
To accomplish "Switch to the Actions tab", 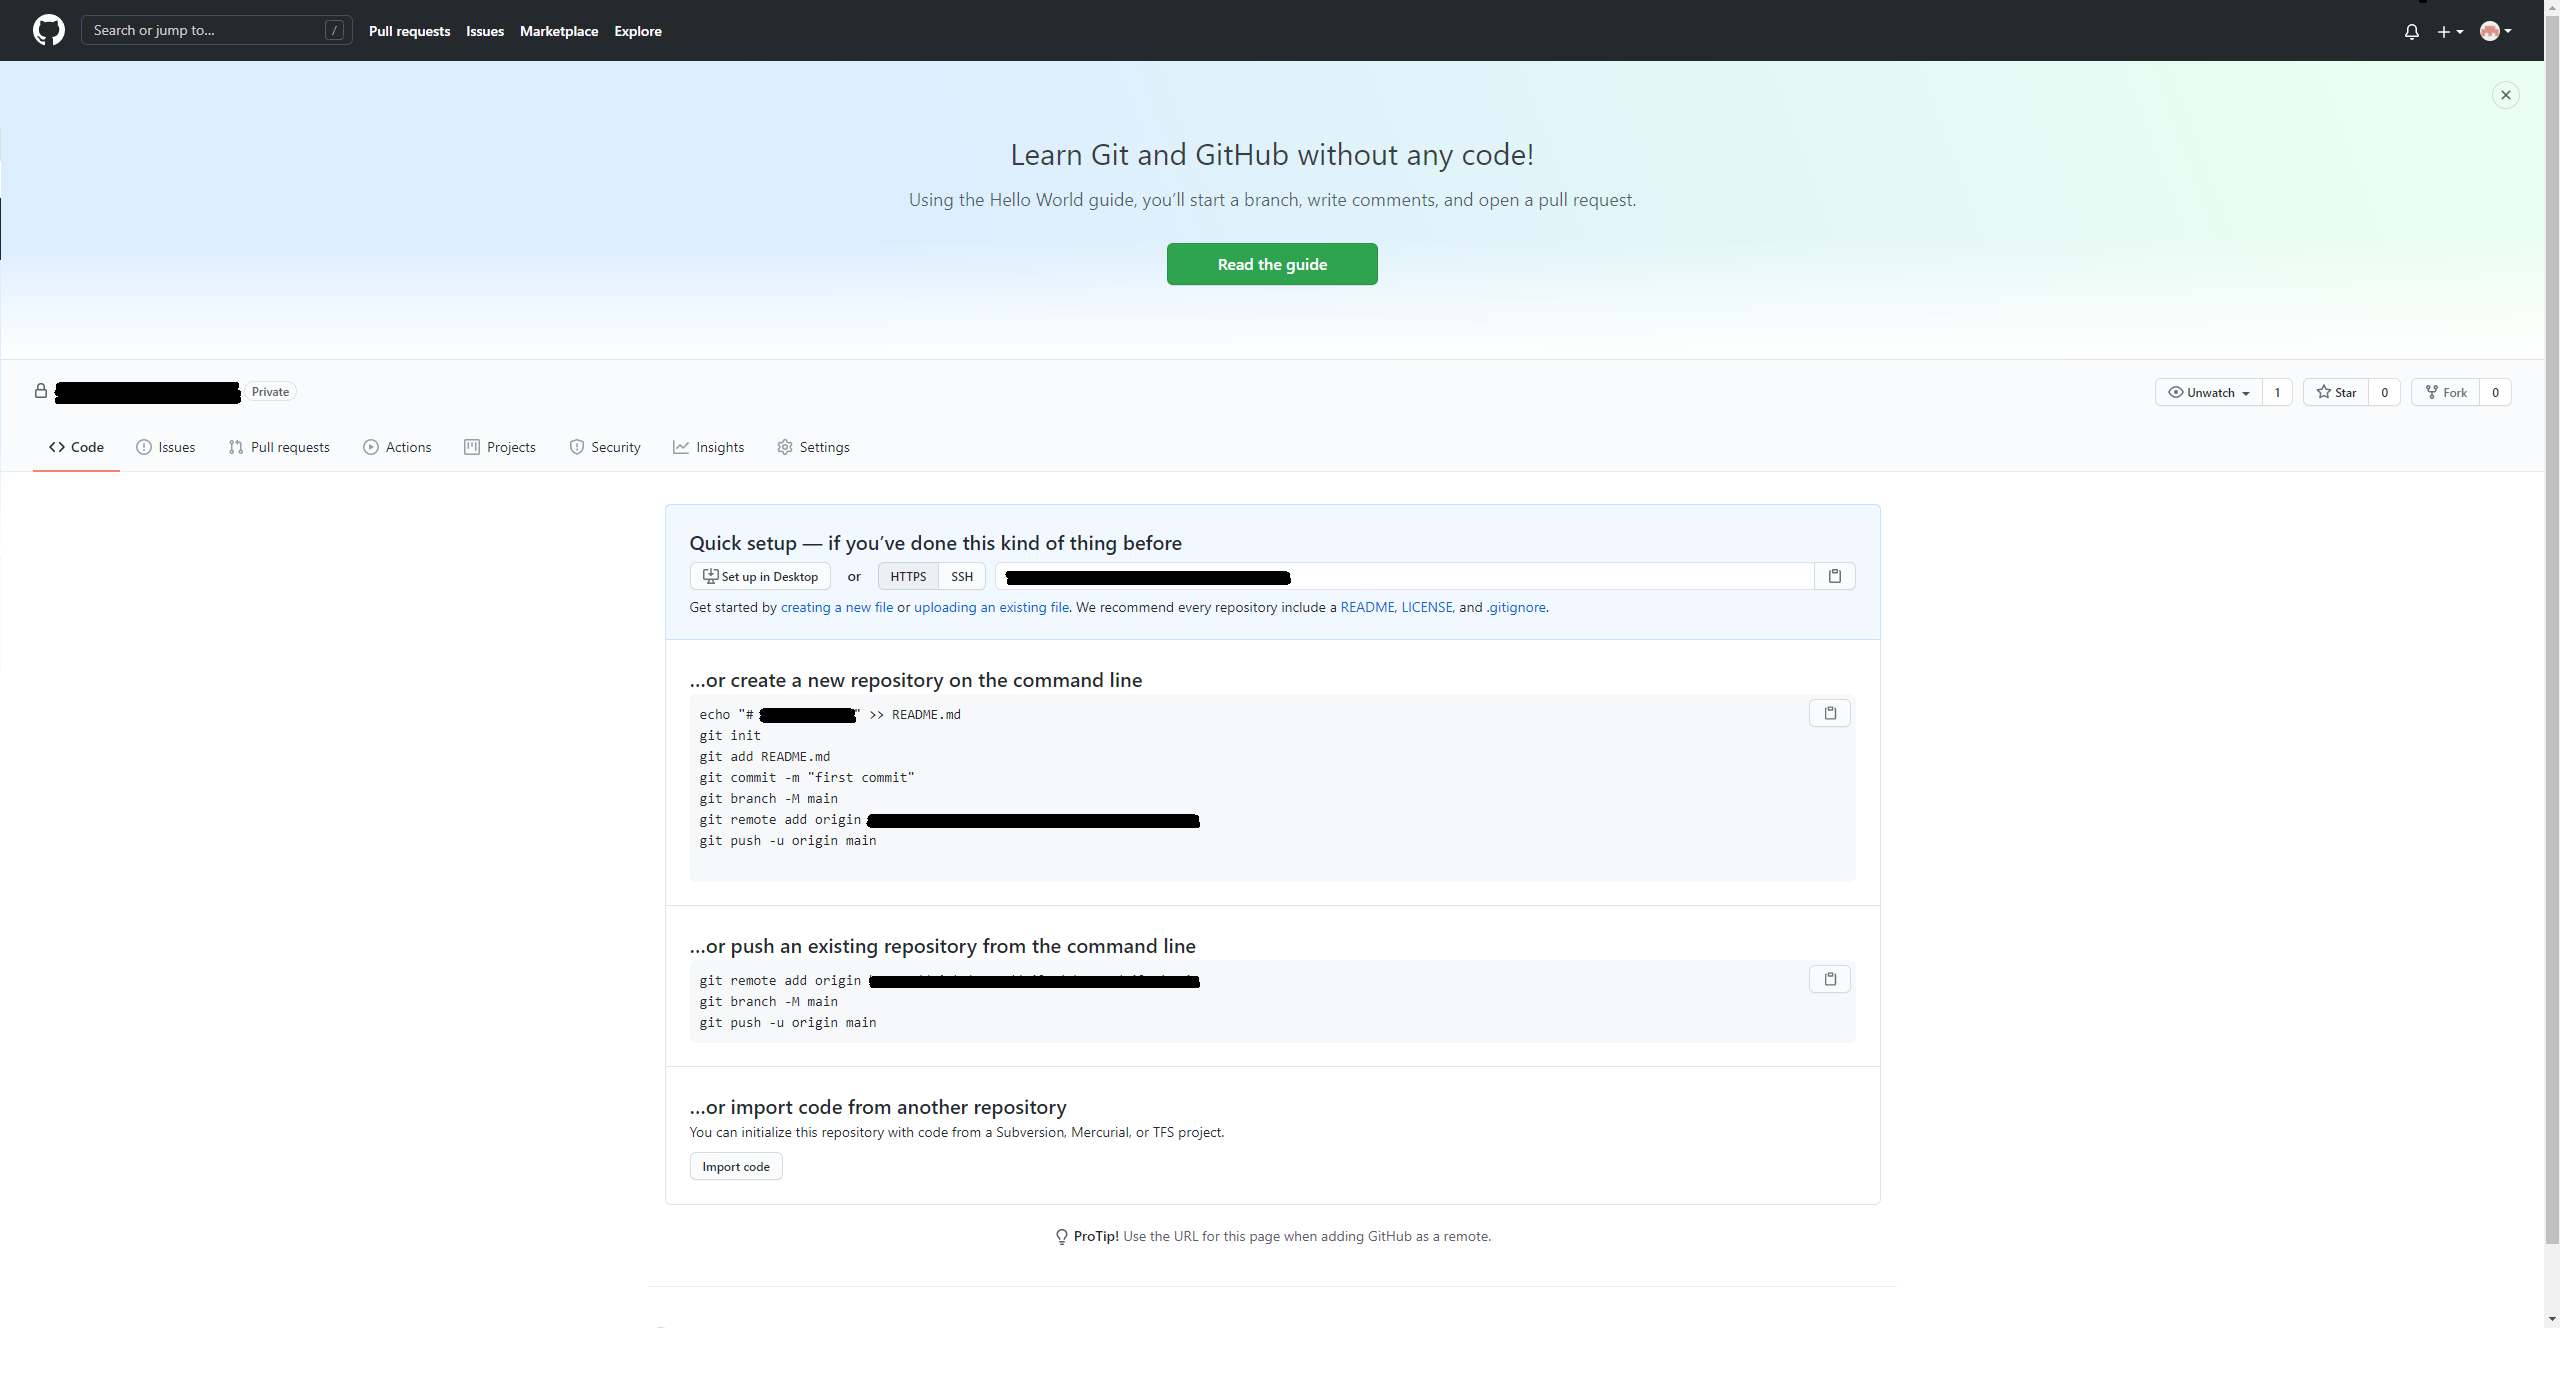I will coord(397,447).
